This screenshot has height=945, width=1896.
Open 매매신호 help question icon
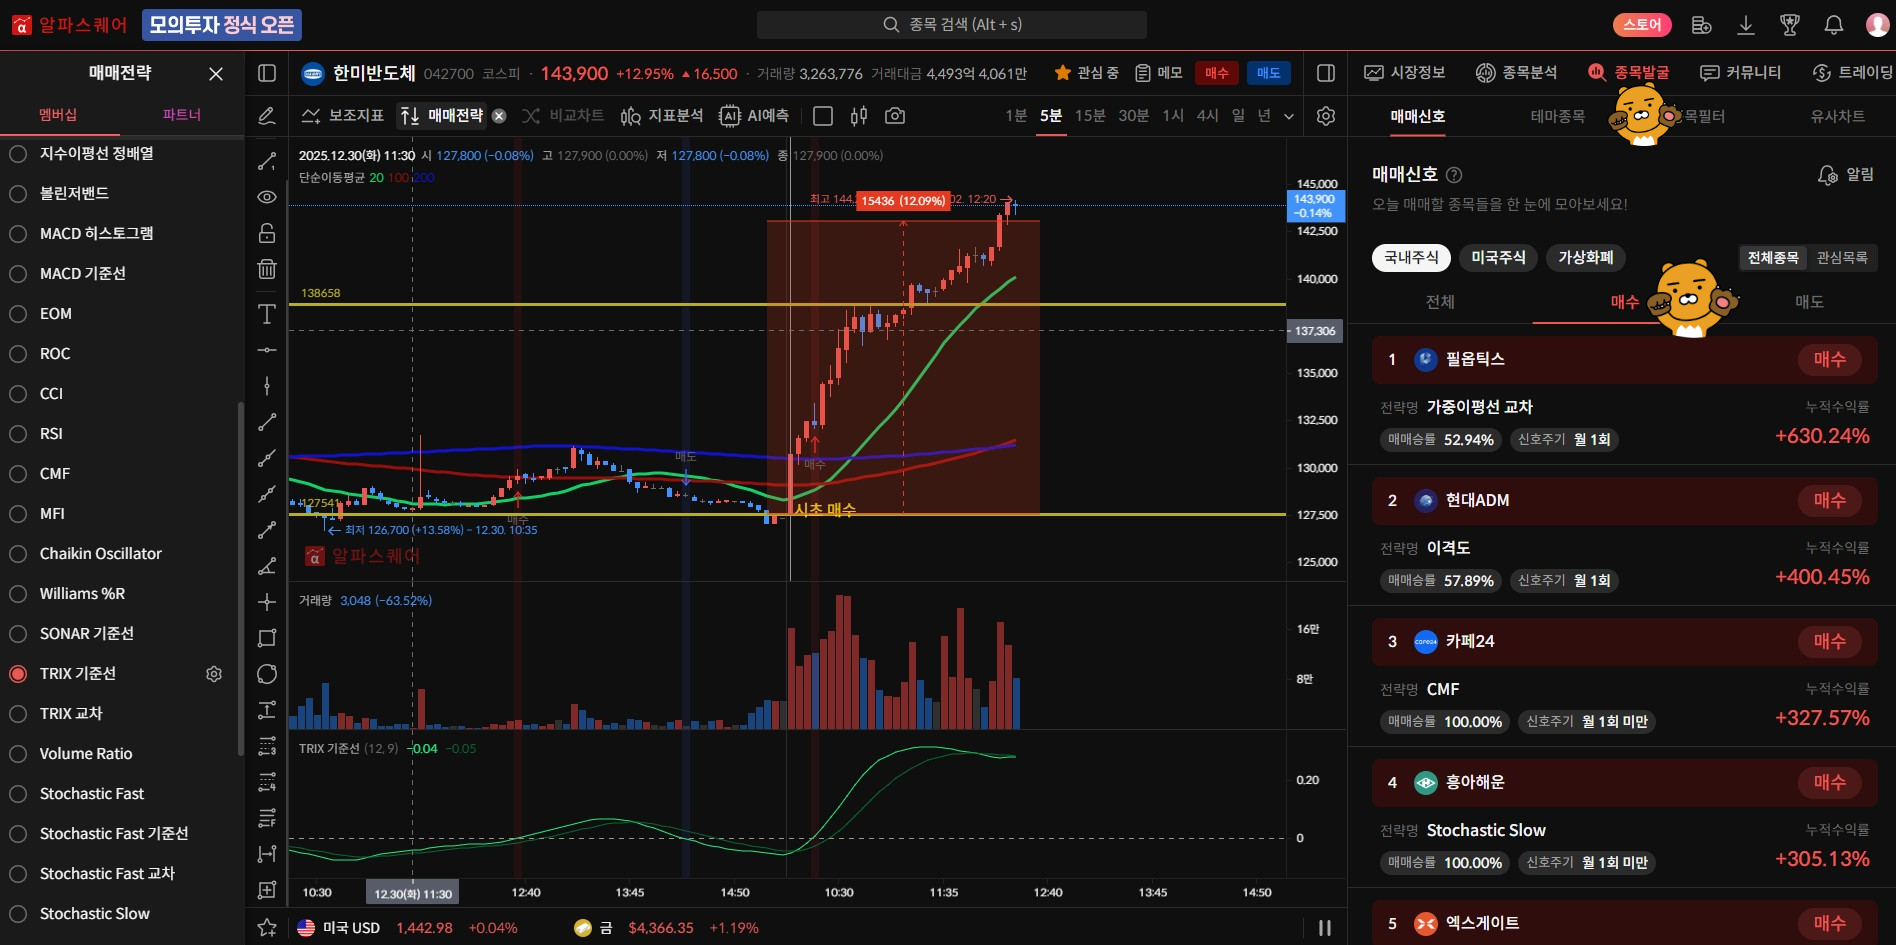[1454, 175]
